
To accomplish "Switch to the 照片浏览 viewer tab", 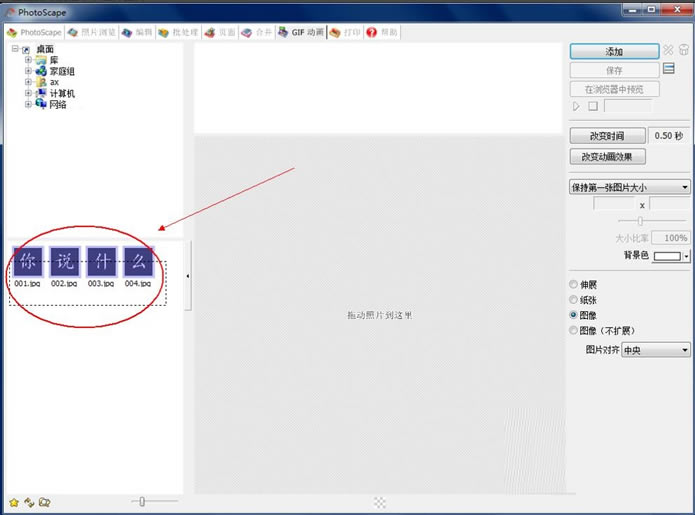I will pyautogui.click(x=92, y=32).
